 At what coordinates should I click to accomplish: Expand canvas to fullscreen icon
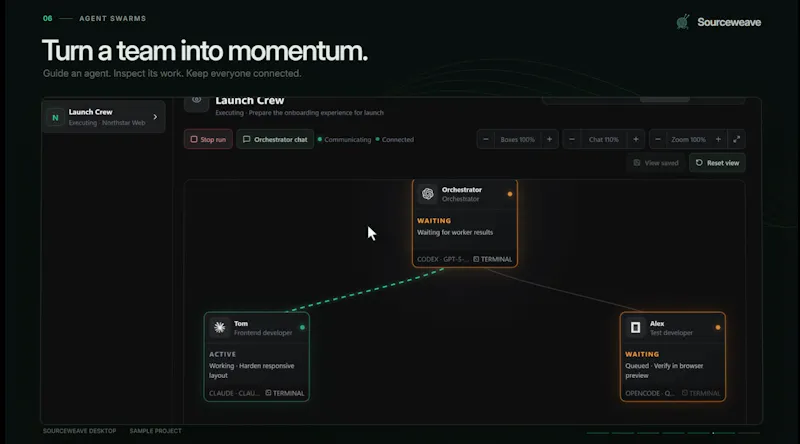pos(737,139)
